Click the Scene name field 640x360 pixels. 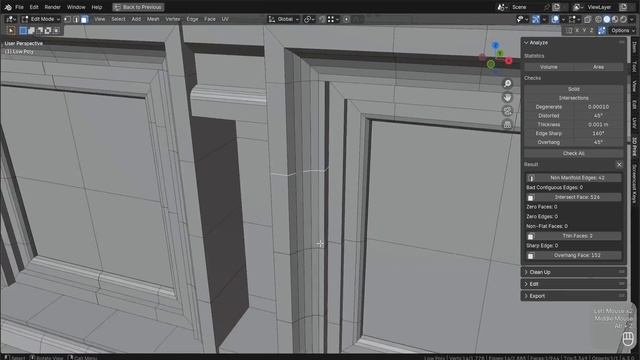527,7
